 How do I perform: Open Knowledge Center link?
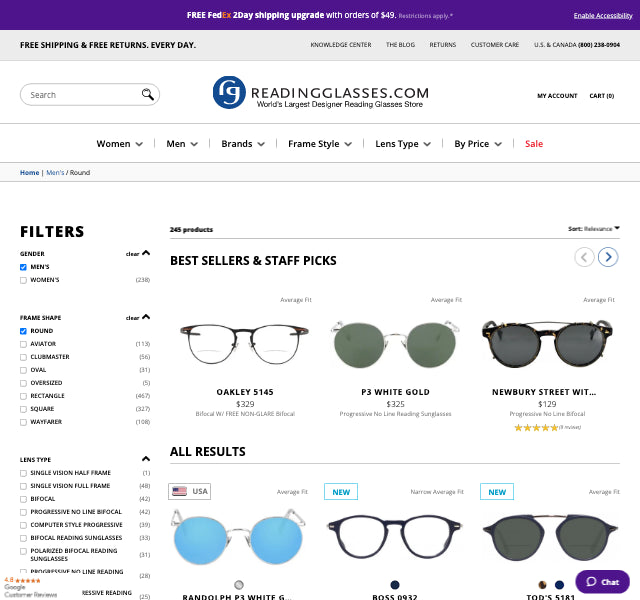coord(341,44)
